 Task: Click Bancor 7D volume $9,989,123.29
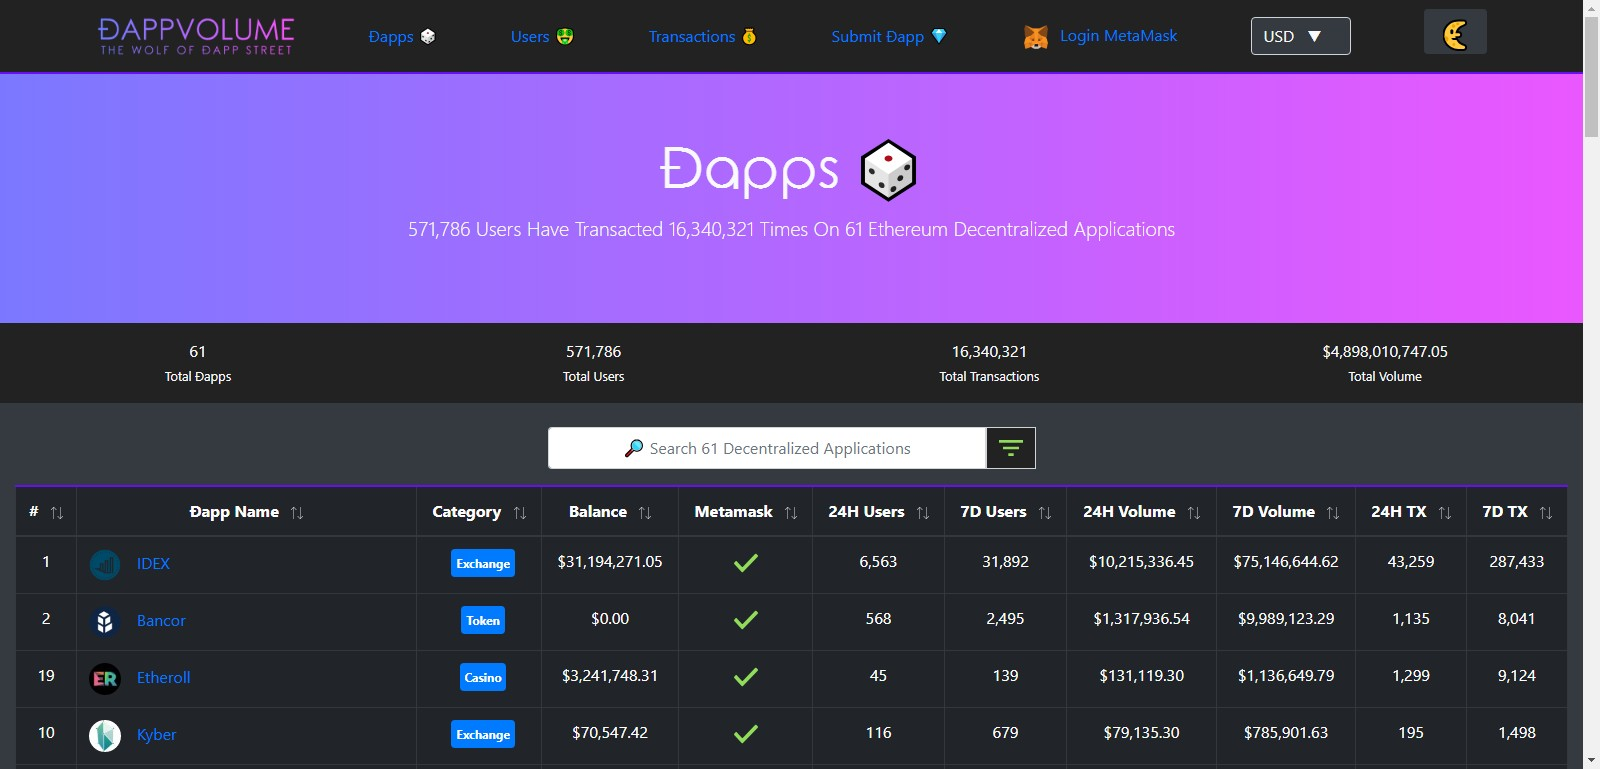click(1286, 619)
